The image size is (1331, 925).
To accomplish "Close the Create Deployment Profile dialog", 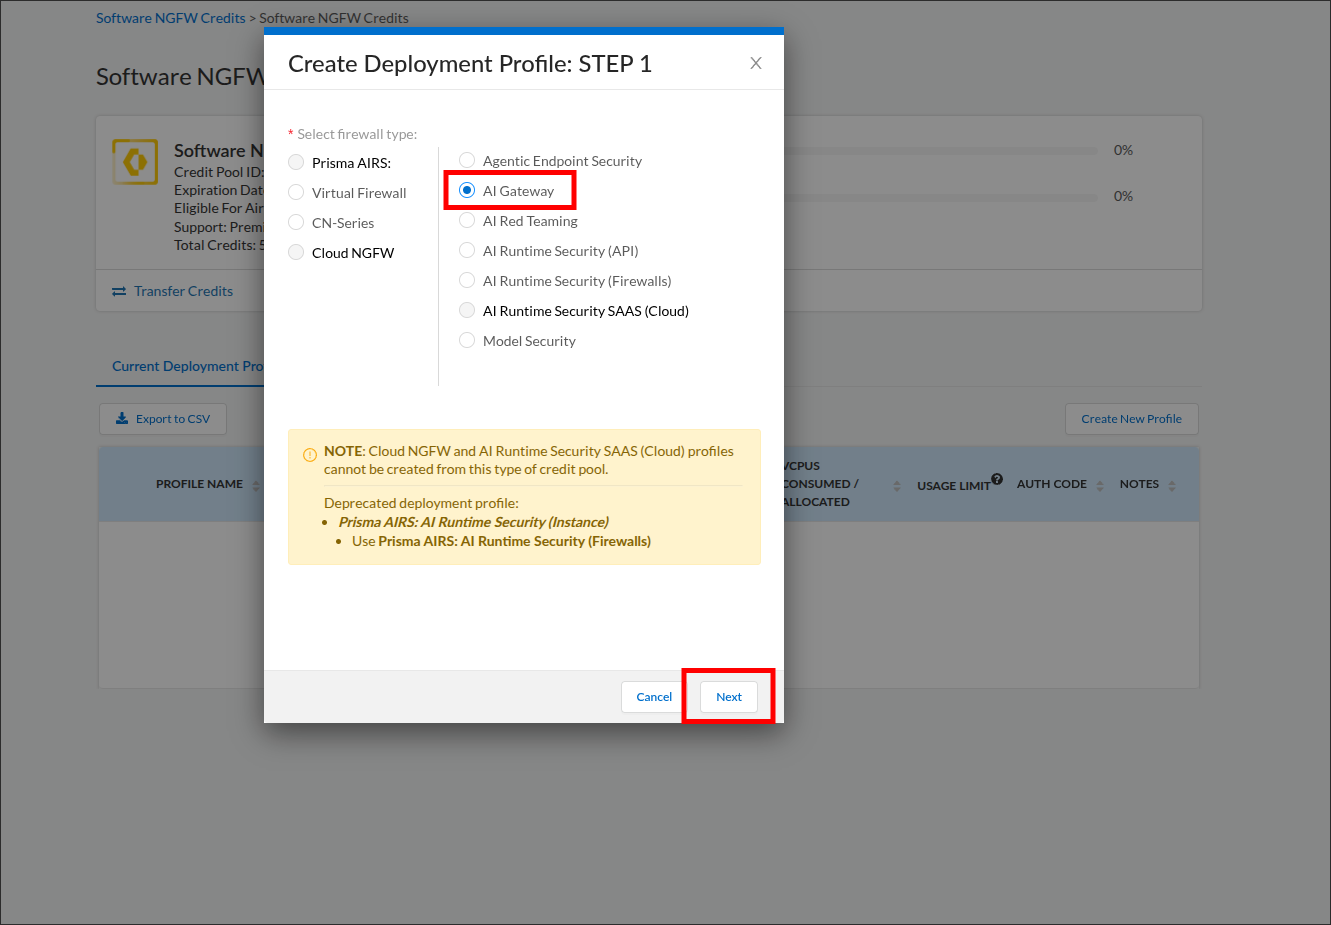I will [756, 63].
